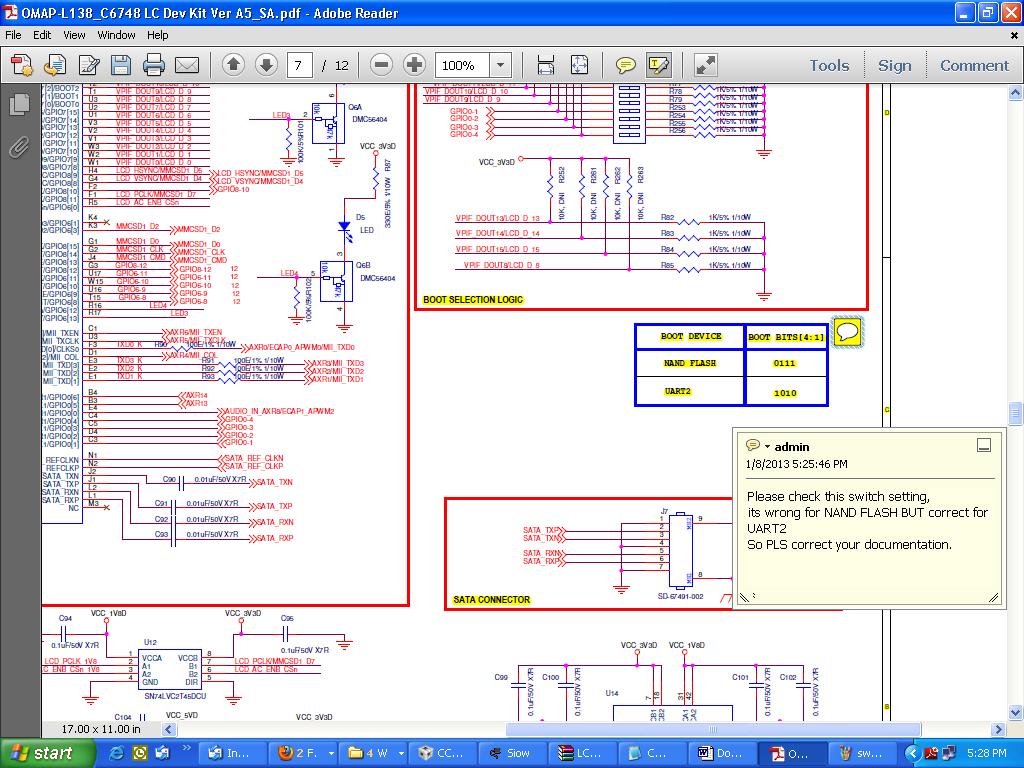
Task: Click the 'NAND FLASH' table cell
Action: [690, 363]
